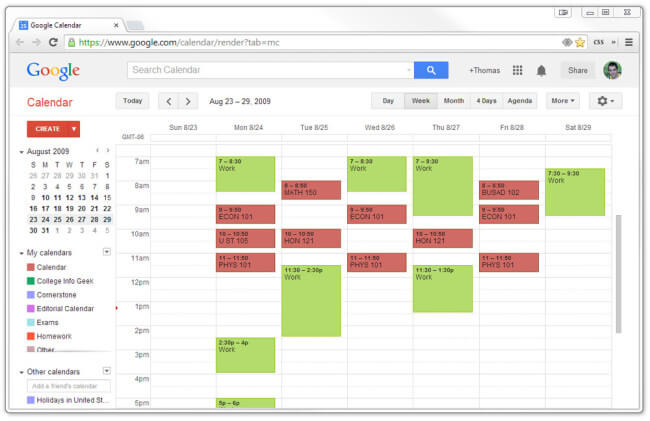
Task: Toggle the Calendar calendar color box
Action: coord(31,267)
